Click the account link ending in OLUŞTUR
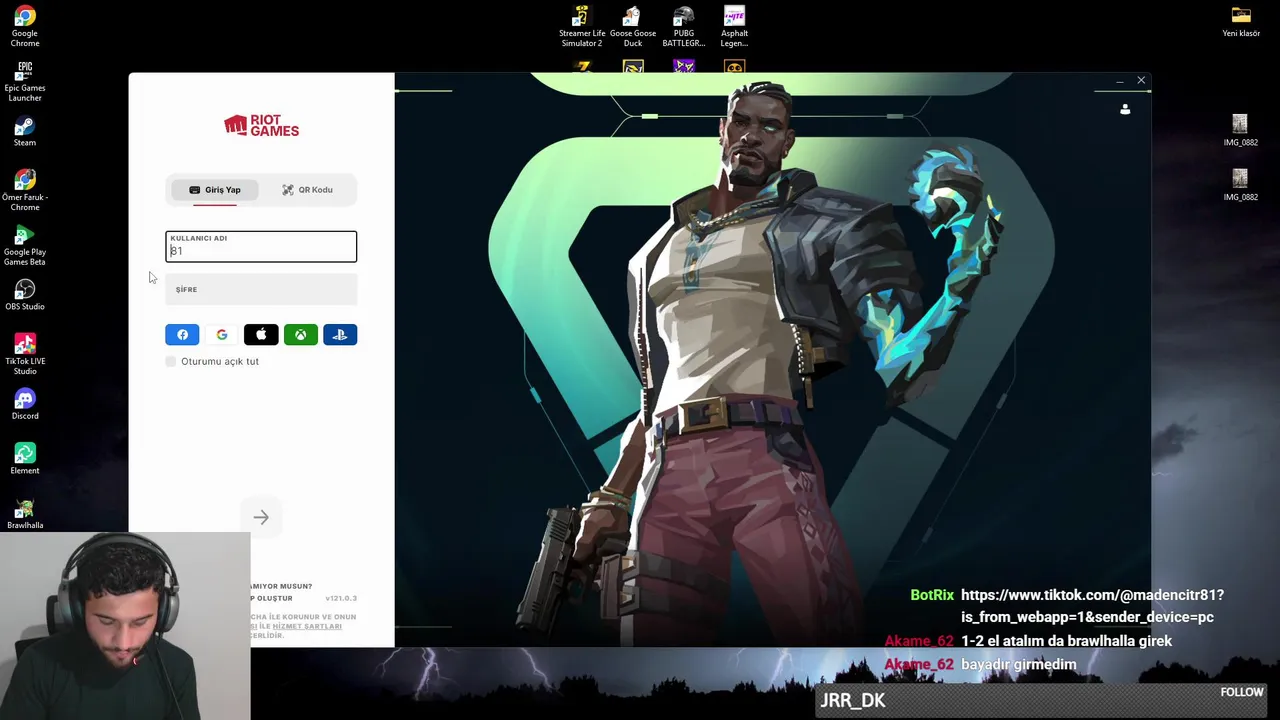Screen dimensions: 1280x720 [x=272, y=598]
